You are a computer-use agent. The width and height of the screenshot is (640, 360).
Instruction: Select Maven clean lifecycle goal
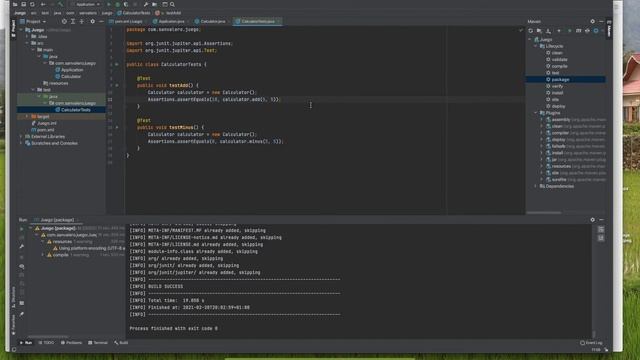pyautogui.click(x=554, y=53)
